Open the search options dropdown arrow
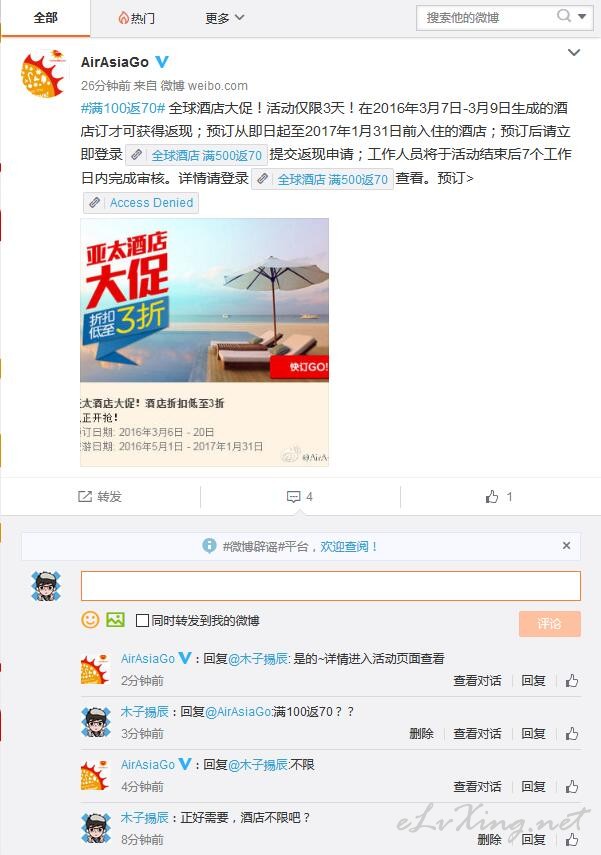This screenshot has width=601, height=855. pyautogui.click(x=582, y=17)
